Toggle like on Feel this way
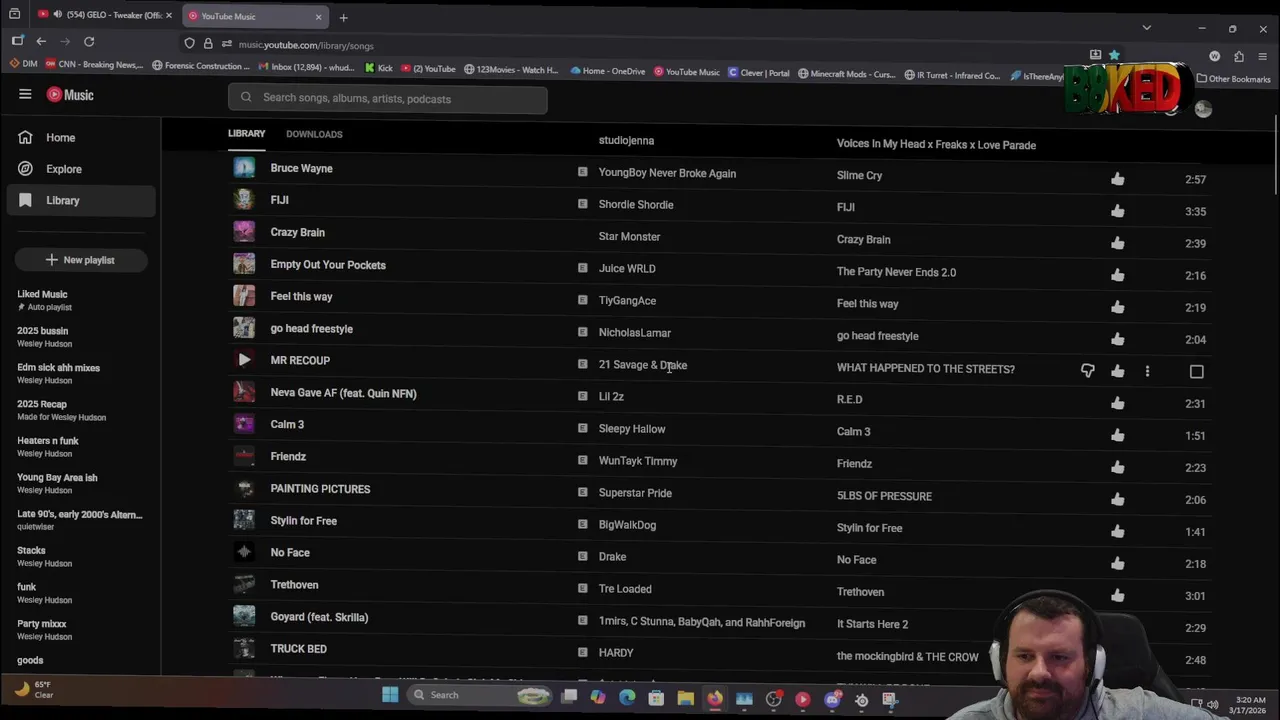 click(x=1117, y=307)
